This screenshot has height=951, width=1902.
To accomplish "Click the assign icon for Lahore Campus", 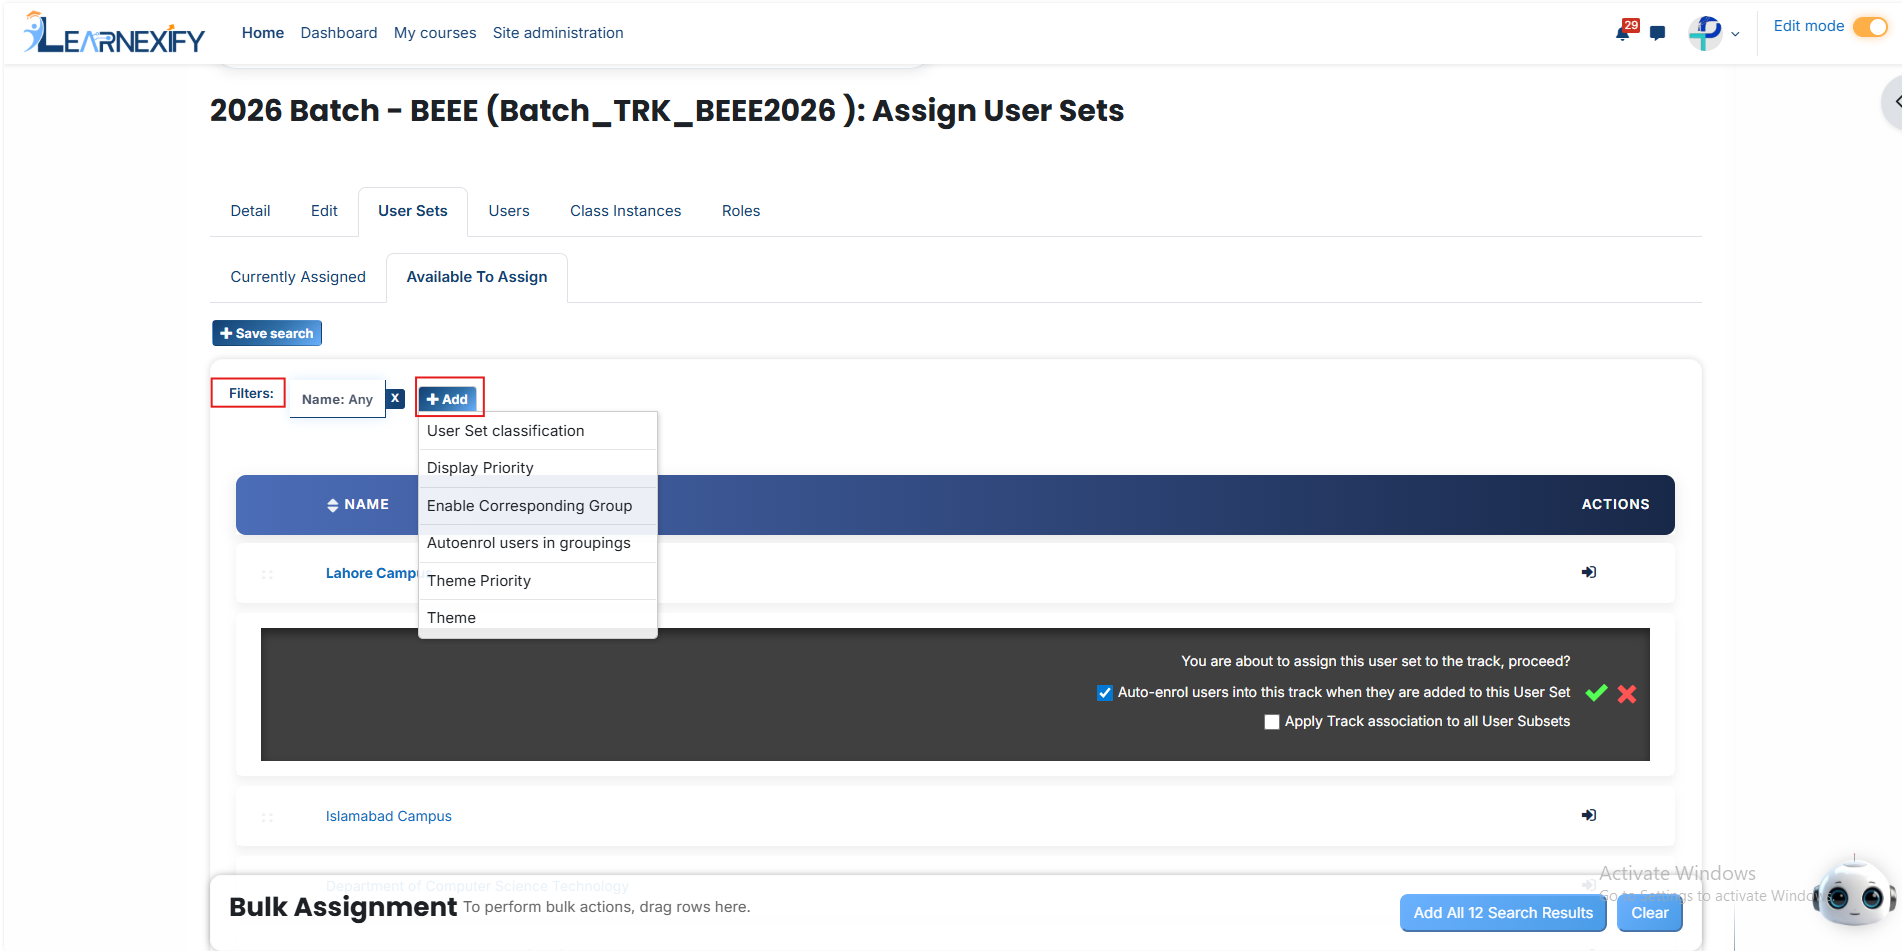I will [x=1589, y=572].
